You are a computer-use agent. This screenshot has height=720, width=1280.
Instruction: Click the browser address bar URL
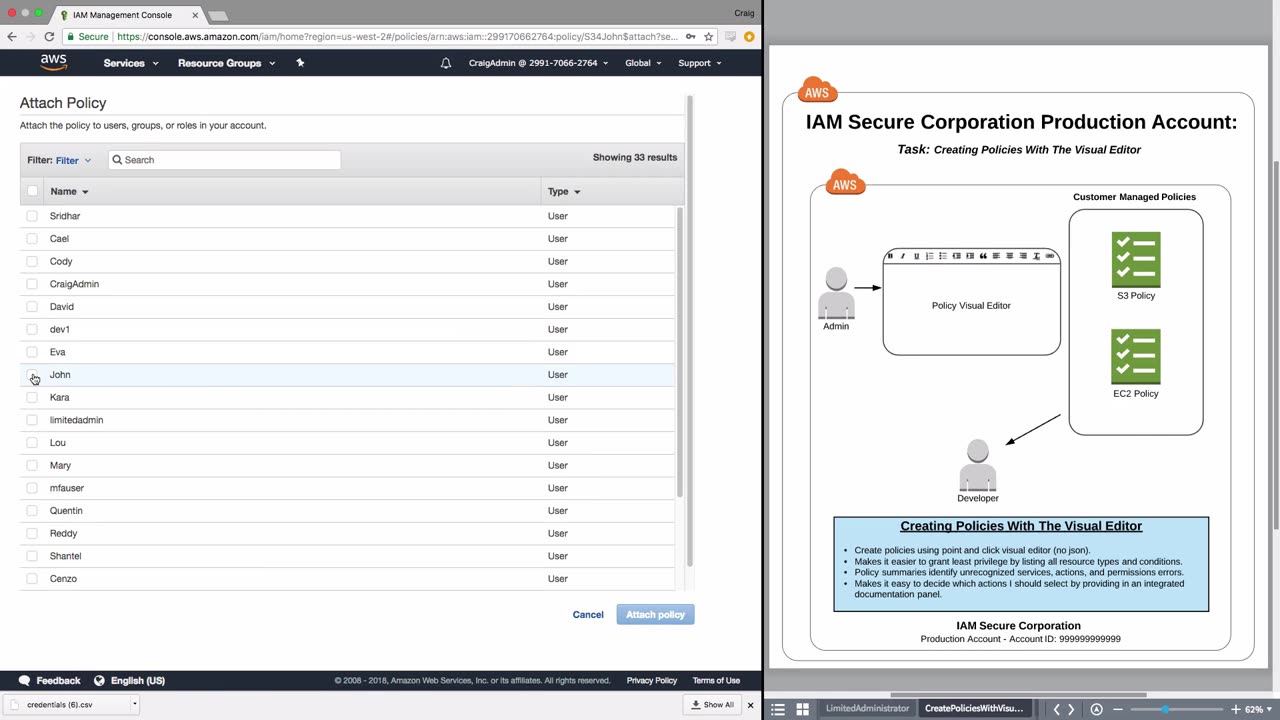pyautogui.click(x=397, y=37)
